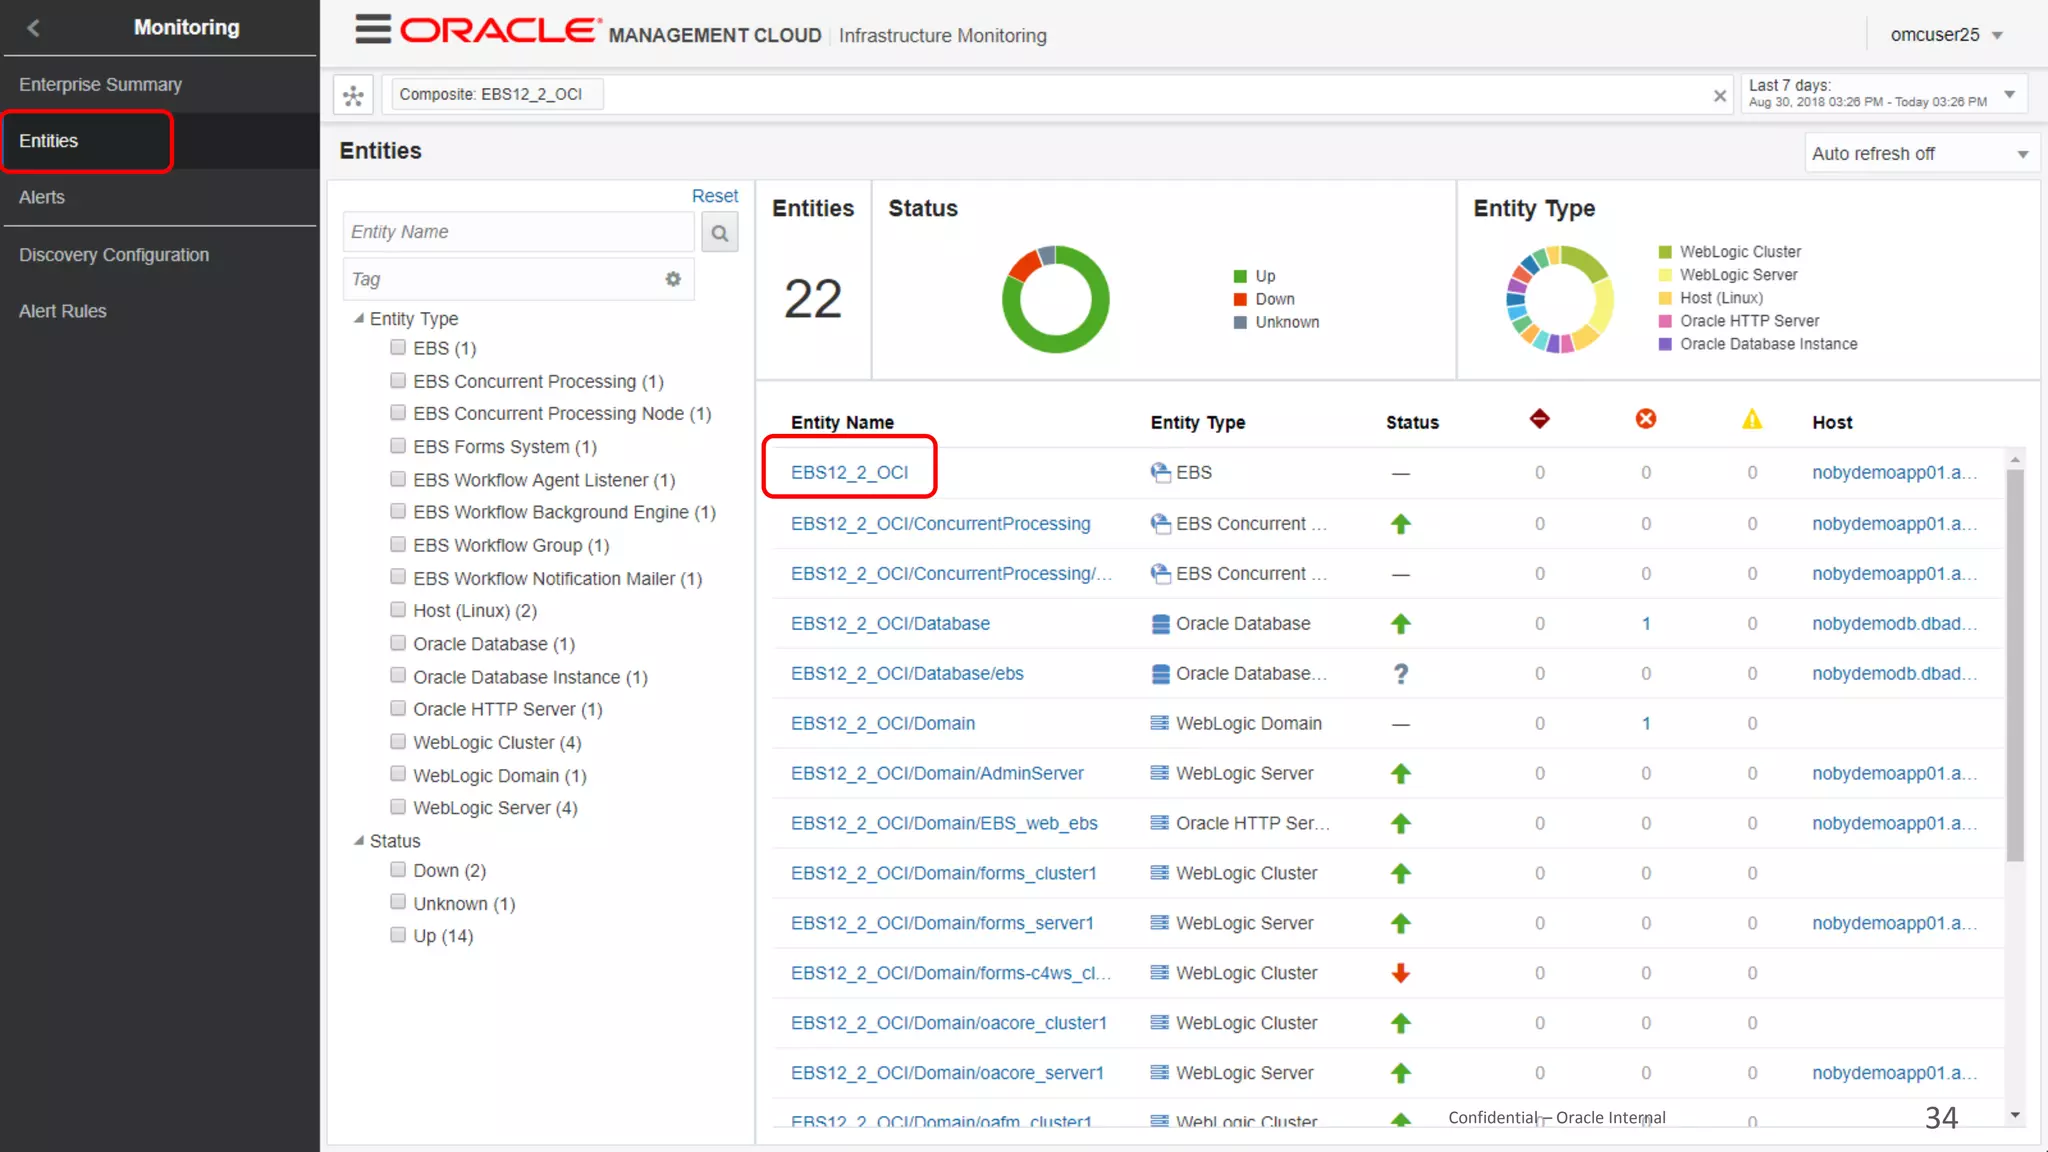Viewport: 2048px width, 1152px height.
Task: Check the EBS (1) entity type filter
Action: tap(398, 347)
